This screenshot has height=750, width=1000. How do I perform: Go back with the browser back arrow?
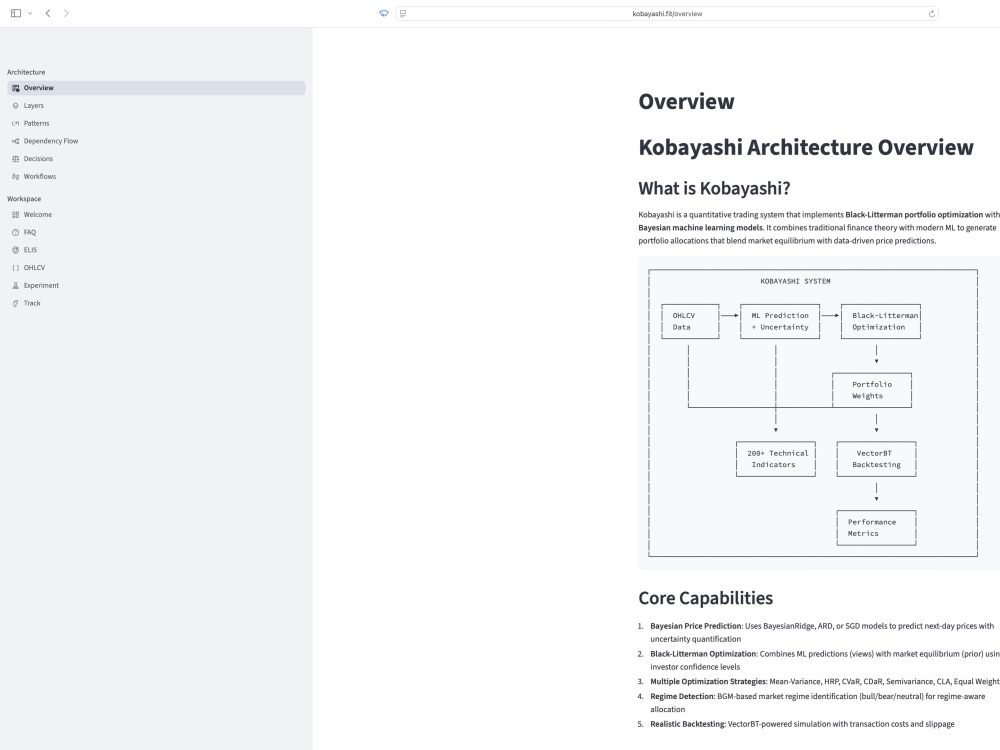[x=48, y=13]
